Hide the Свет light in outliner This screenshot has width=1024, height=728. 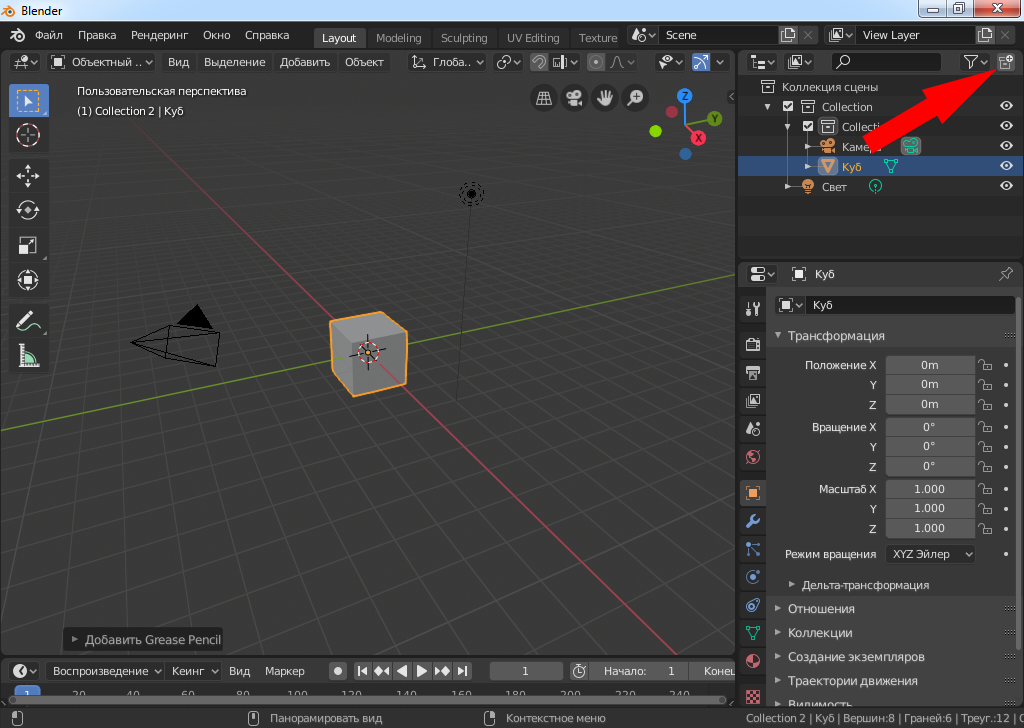1007,186
